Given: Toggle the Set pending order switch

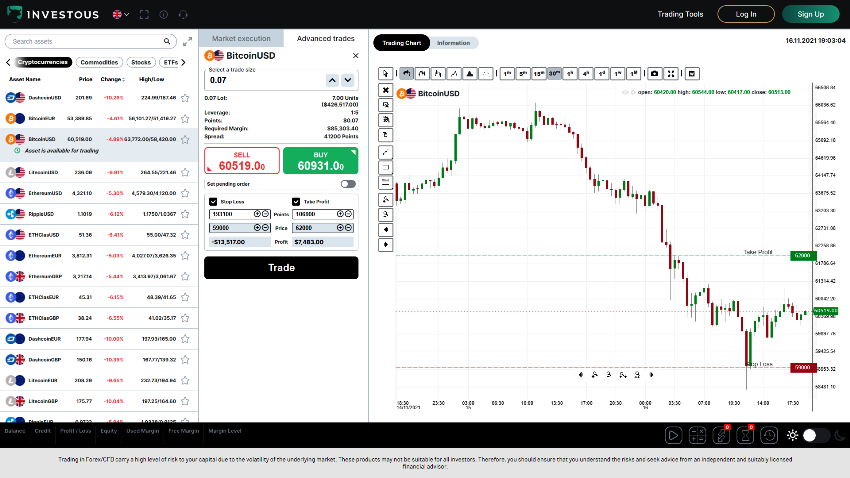Looking at the screenshot, I should 348,184.
